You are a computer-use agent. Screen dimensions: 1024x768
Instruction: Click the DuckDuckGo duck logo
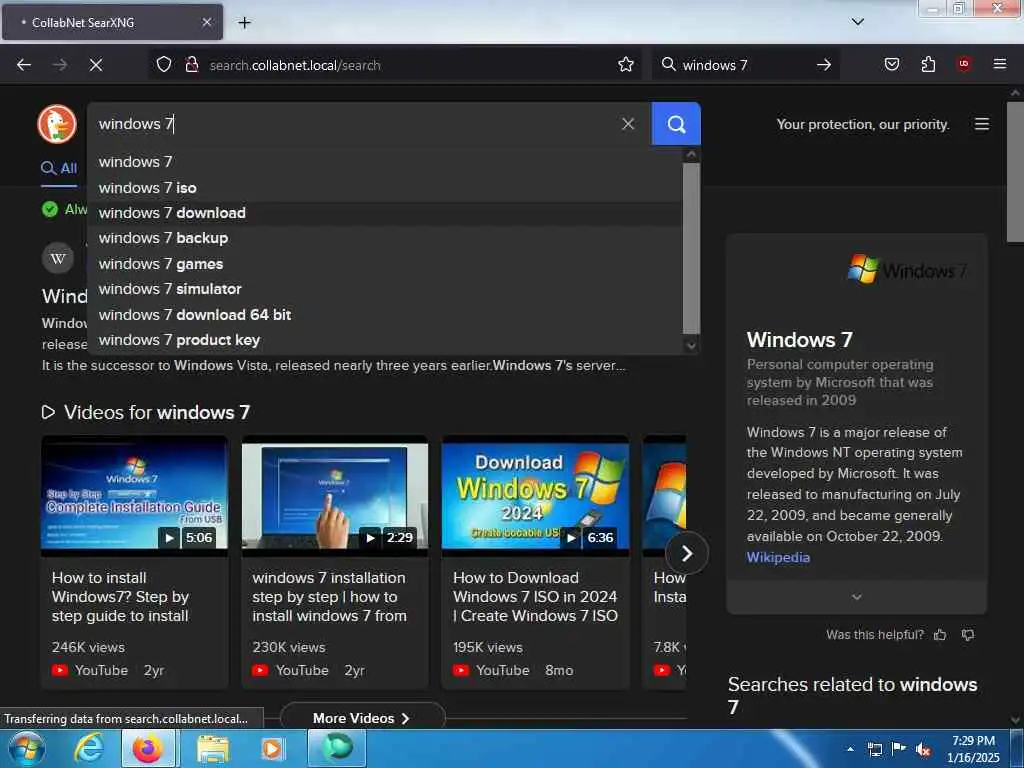pos(57,123)
